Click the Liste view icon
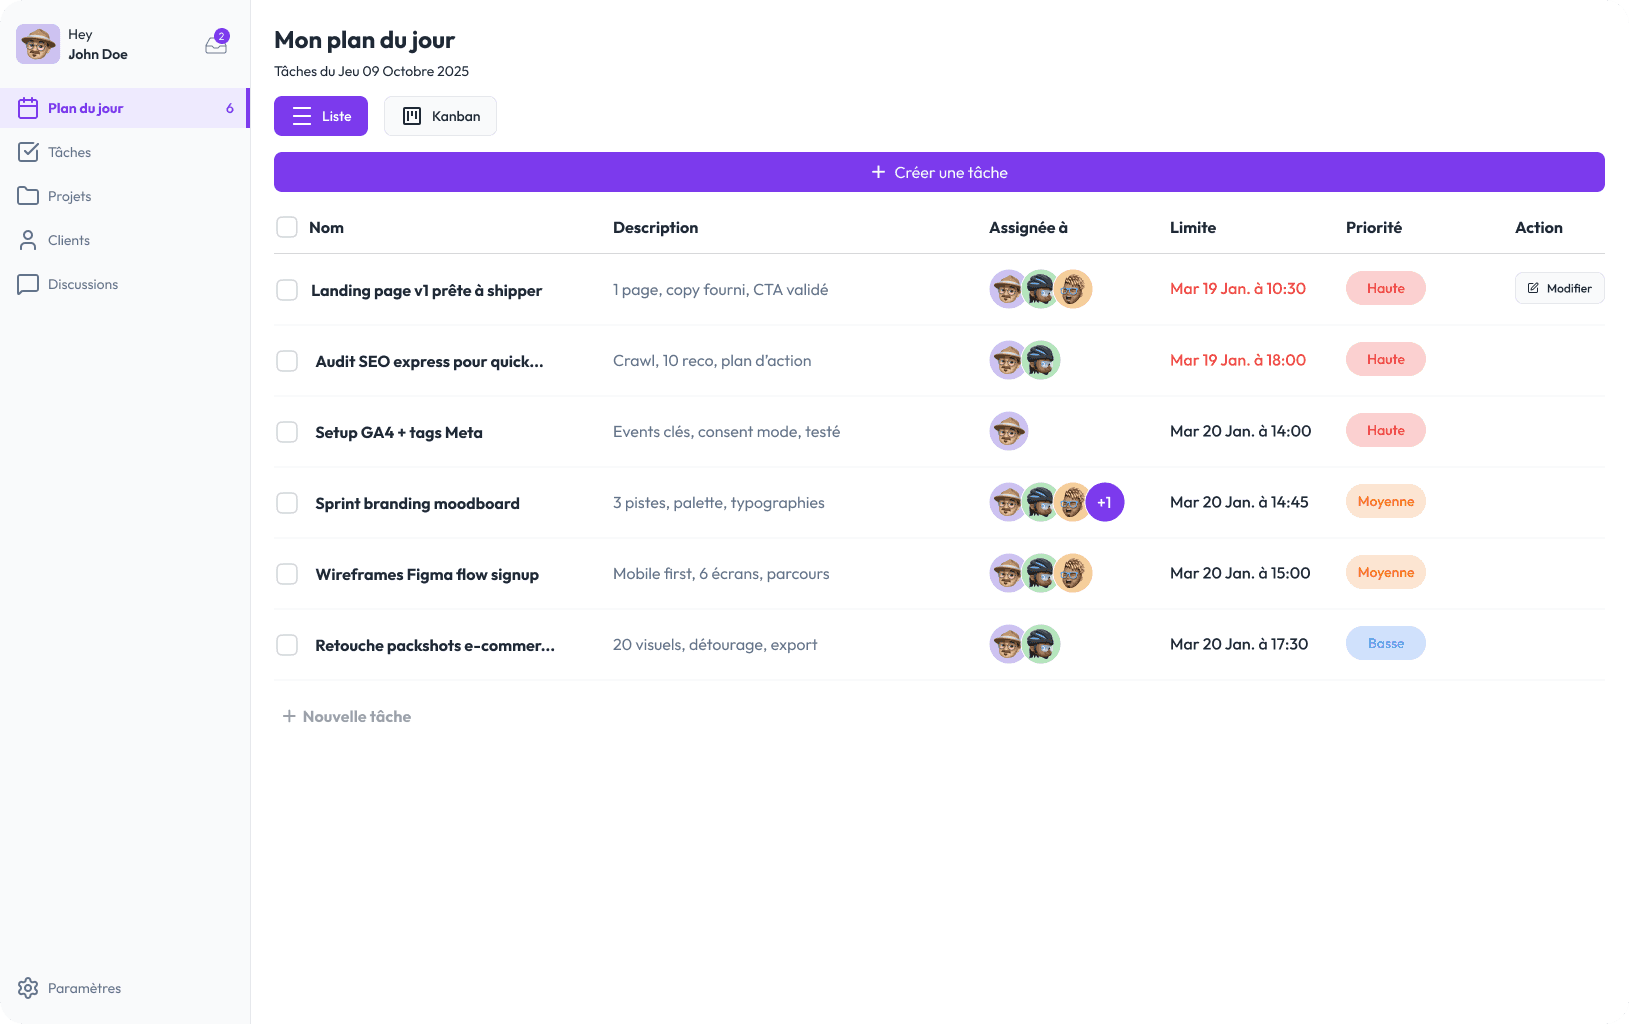Viewport: 1629px width, 1024px height. [301, 115]
